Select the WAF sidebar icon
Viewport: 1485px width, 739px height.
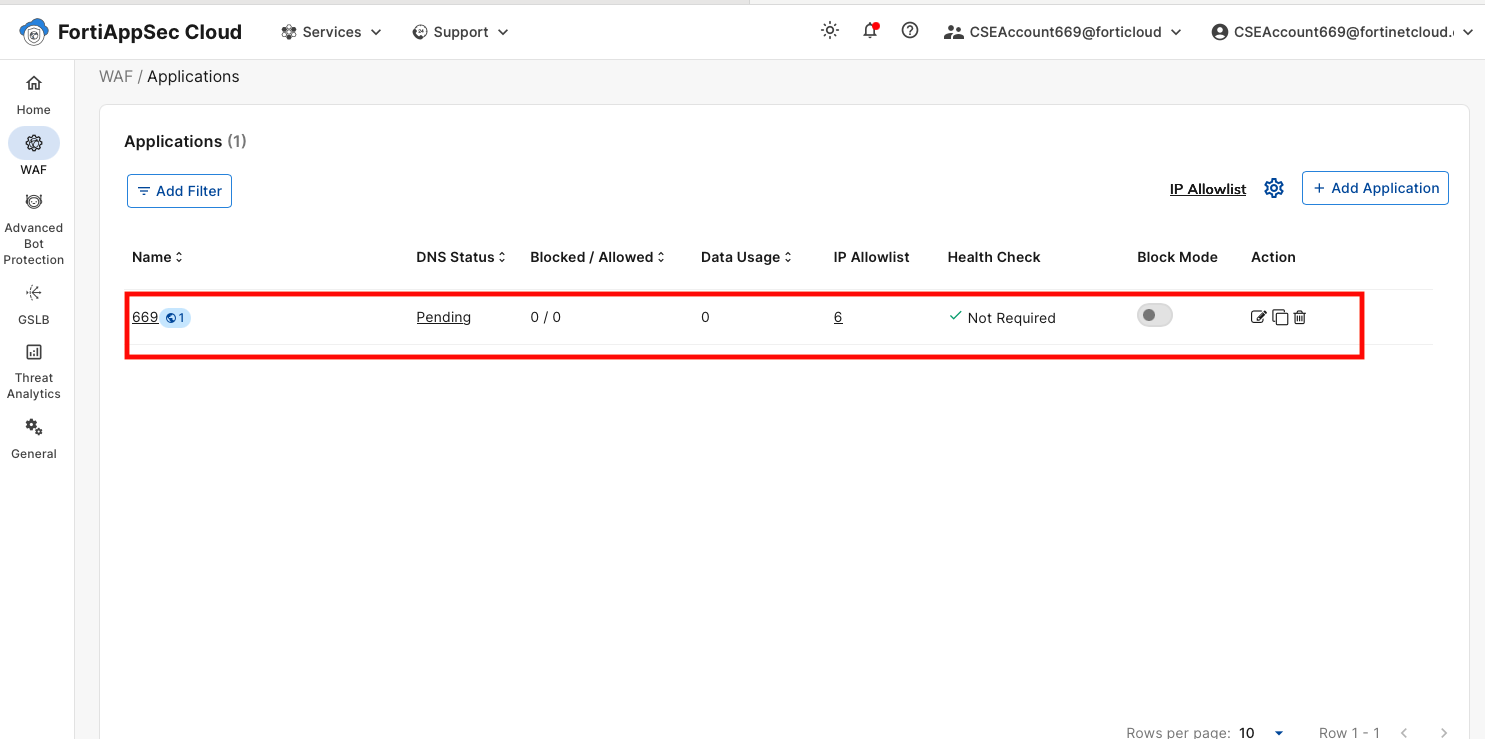tap(34, 143)
